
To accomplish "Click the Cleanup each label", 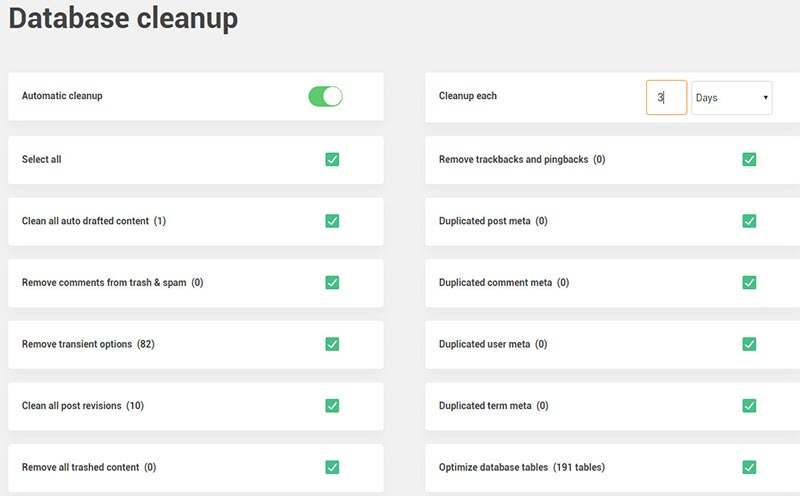I will 468,96.
